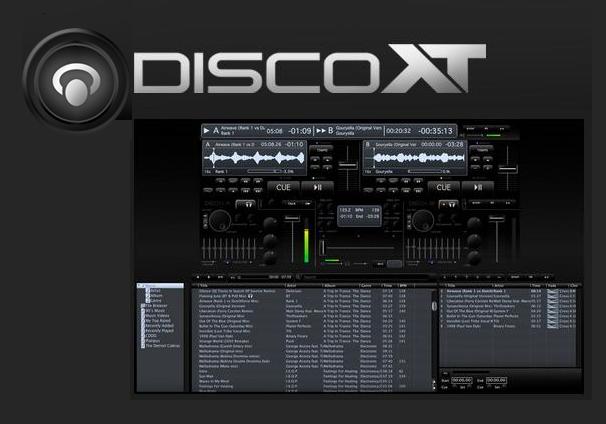Click the deck A waveform display
Screen dimensions: 606x424
coord(254,158)
